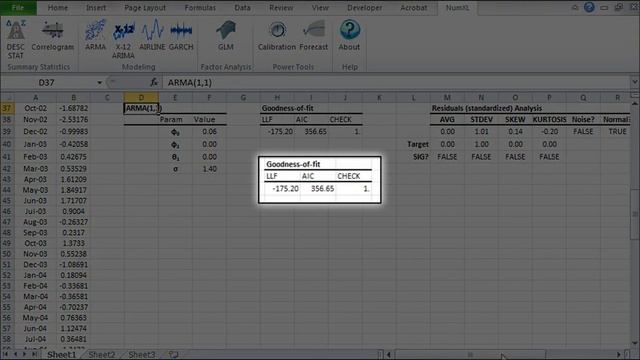Screen dimensions: 640x360
Task: Open the File tab
Action: tap(18, 7)
